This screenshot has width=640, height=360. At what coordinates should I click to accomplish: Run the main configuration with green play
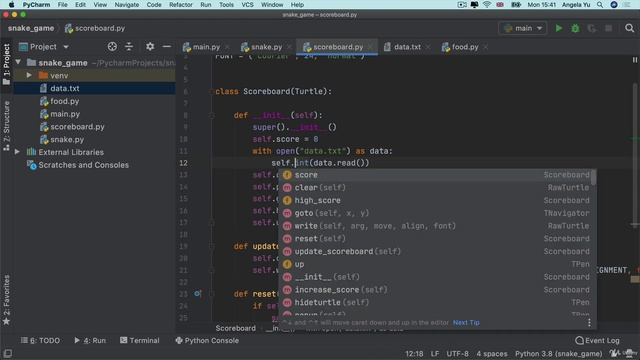tap(559, 28)
